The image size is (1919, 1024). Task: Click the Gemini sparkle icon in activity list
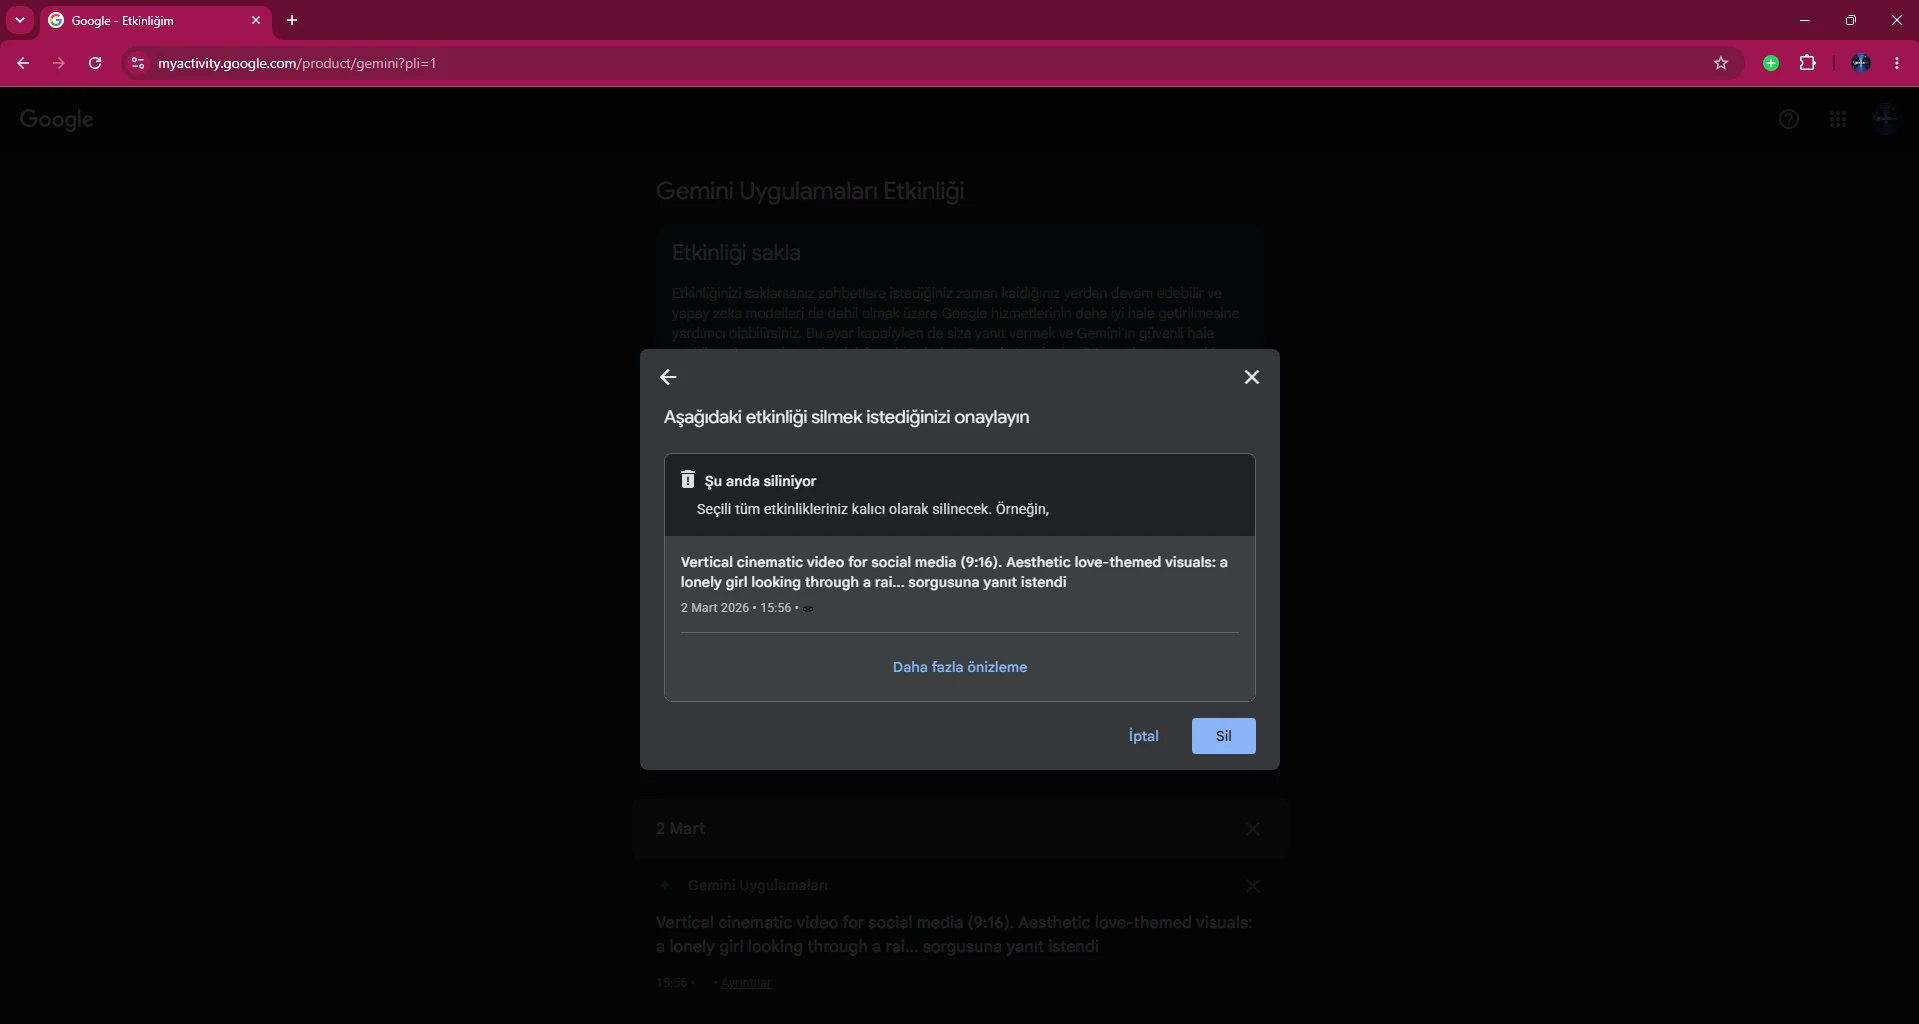[x=665, y=885]
